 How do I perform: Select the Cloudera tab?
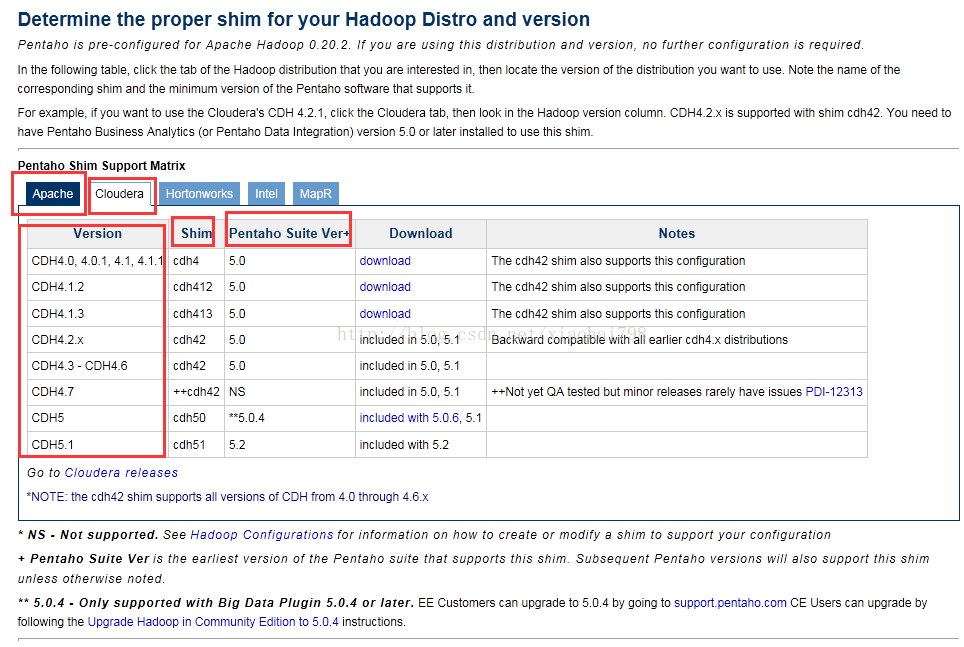(x=119, y=194)
